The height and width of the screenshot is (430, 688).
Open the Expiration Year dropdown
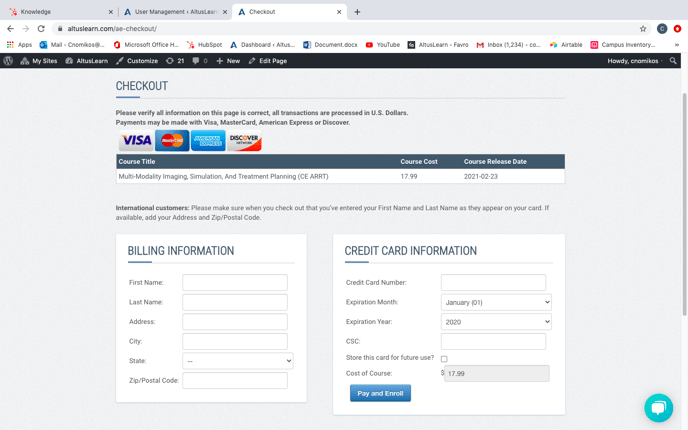tap(496, 322)
